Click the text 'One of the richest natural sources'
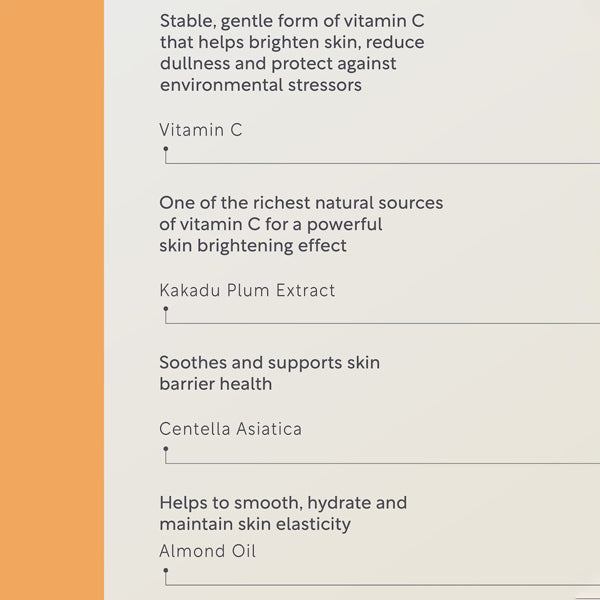The width and height of the screenshot is (600, 600). [301, 203]
